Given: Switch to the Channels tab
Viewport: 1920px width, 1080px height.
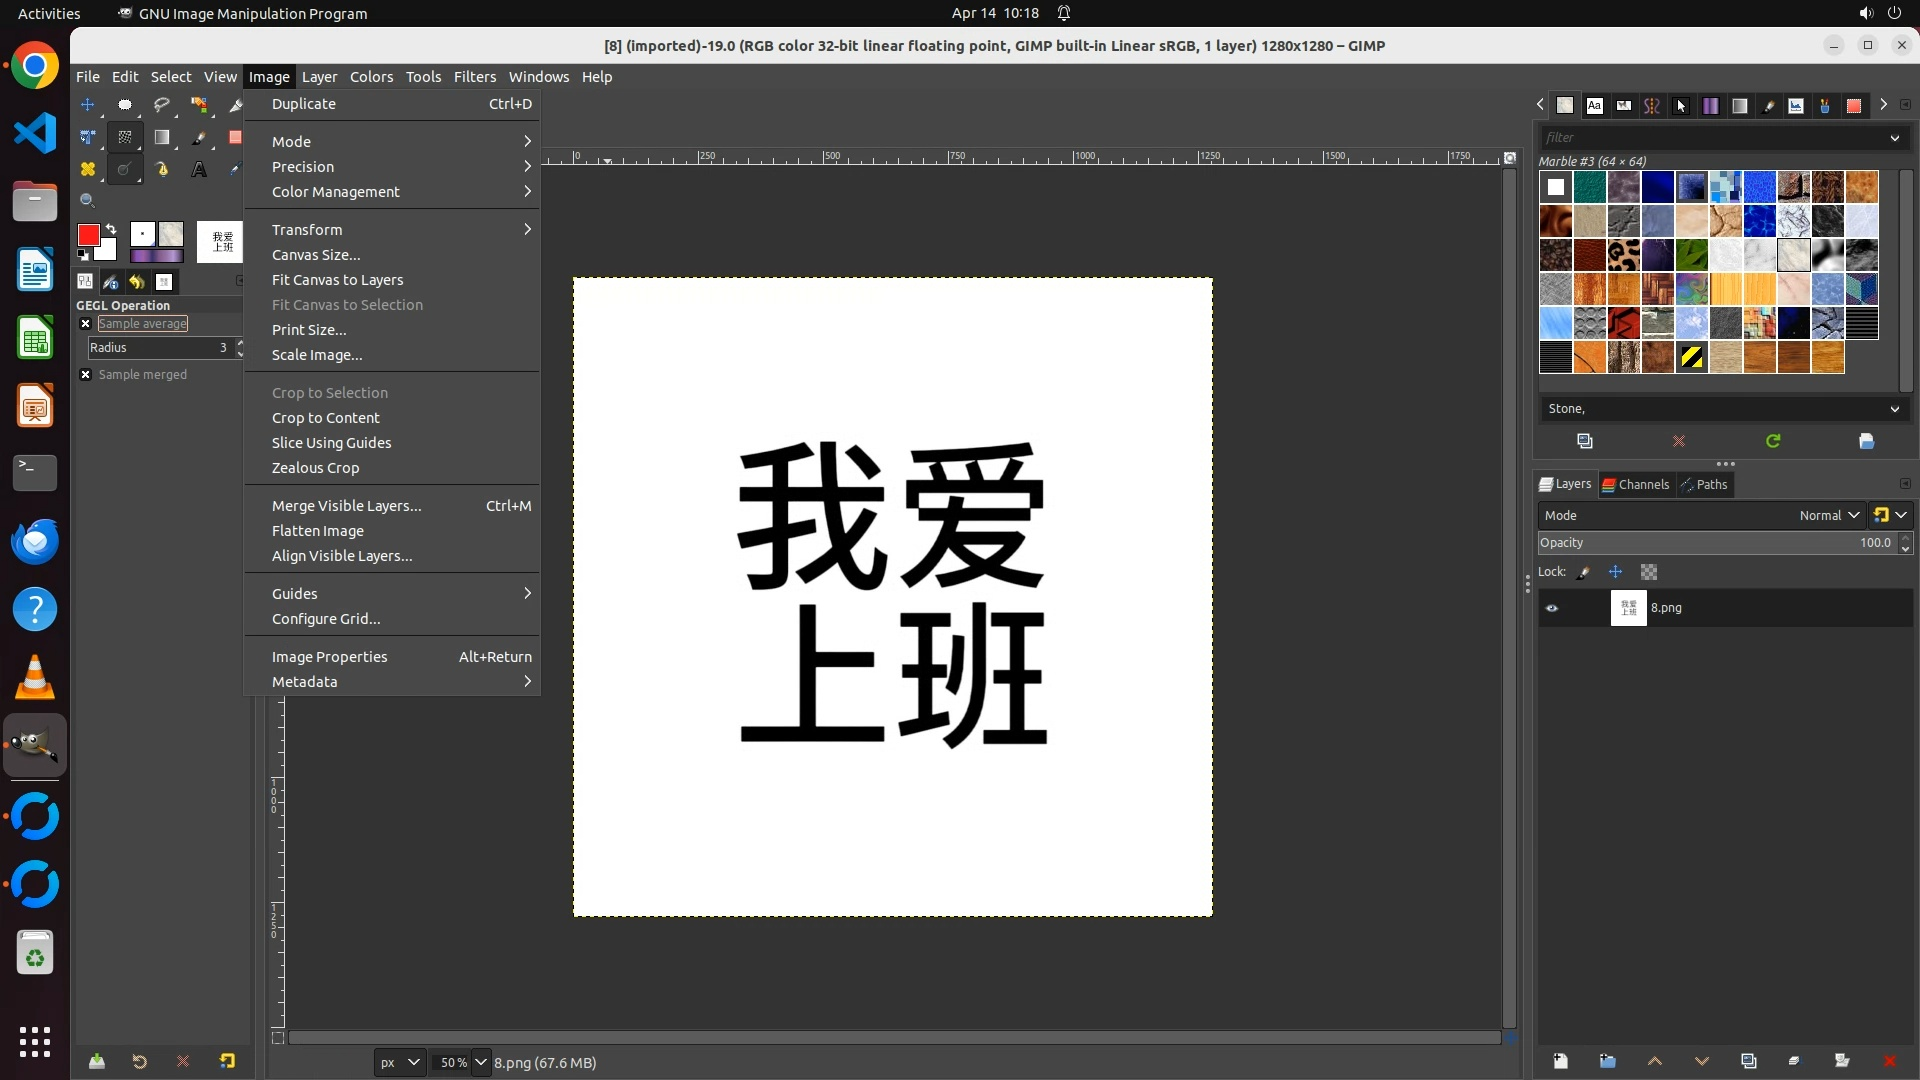Looking at the screenshot, I should 1636,485.
